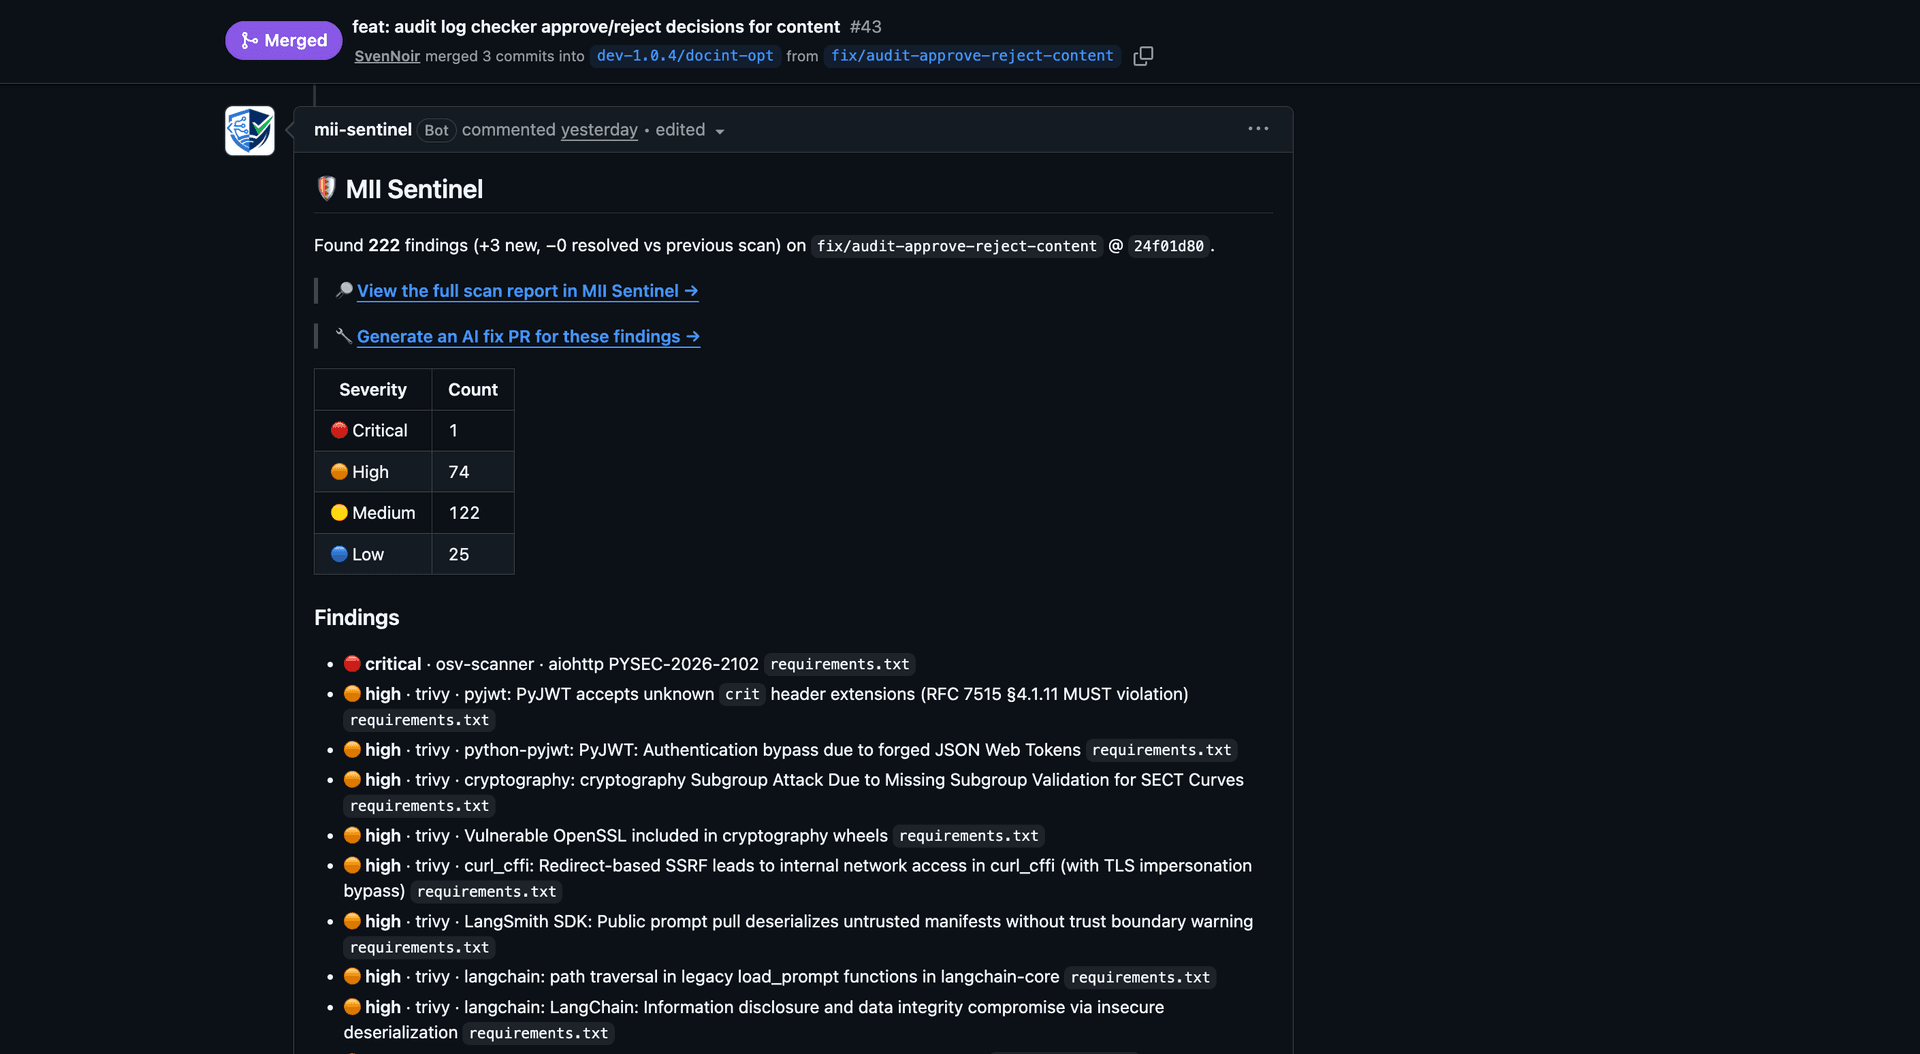
Task: Click the branch code tag in the findings summary
Action: pos(957,246)
